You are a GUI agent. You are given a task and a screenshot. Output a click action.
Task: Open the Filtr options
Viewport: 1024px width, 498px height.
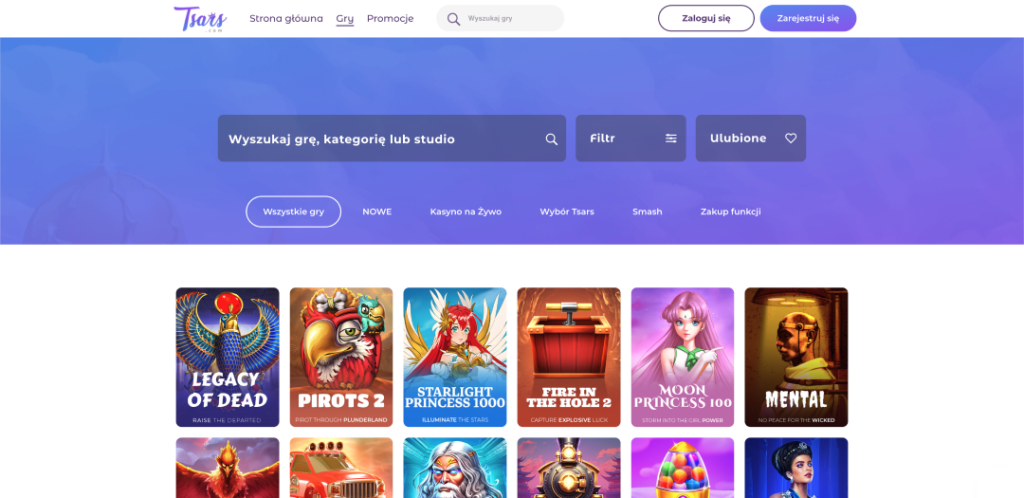630,138
